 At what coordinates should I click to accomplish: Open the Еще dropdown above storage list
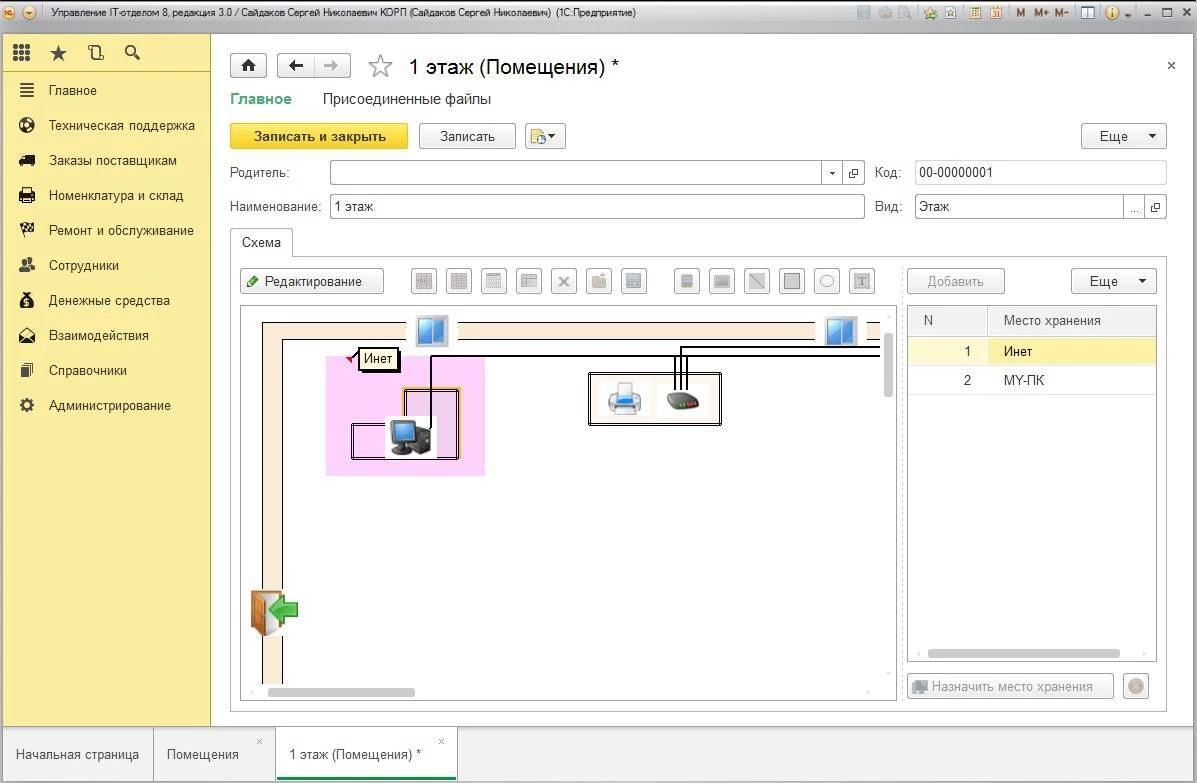coord(1113,282)
